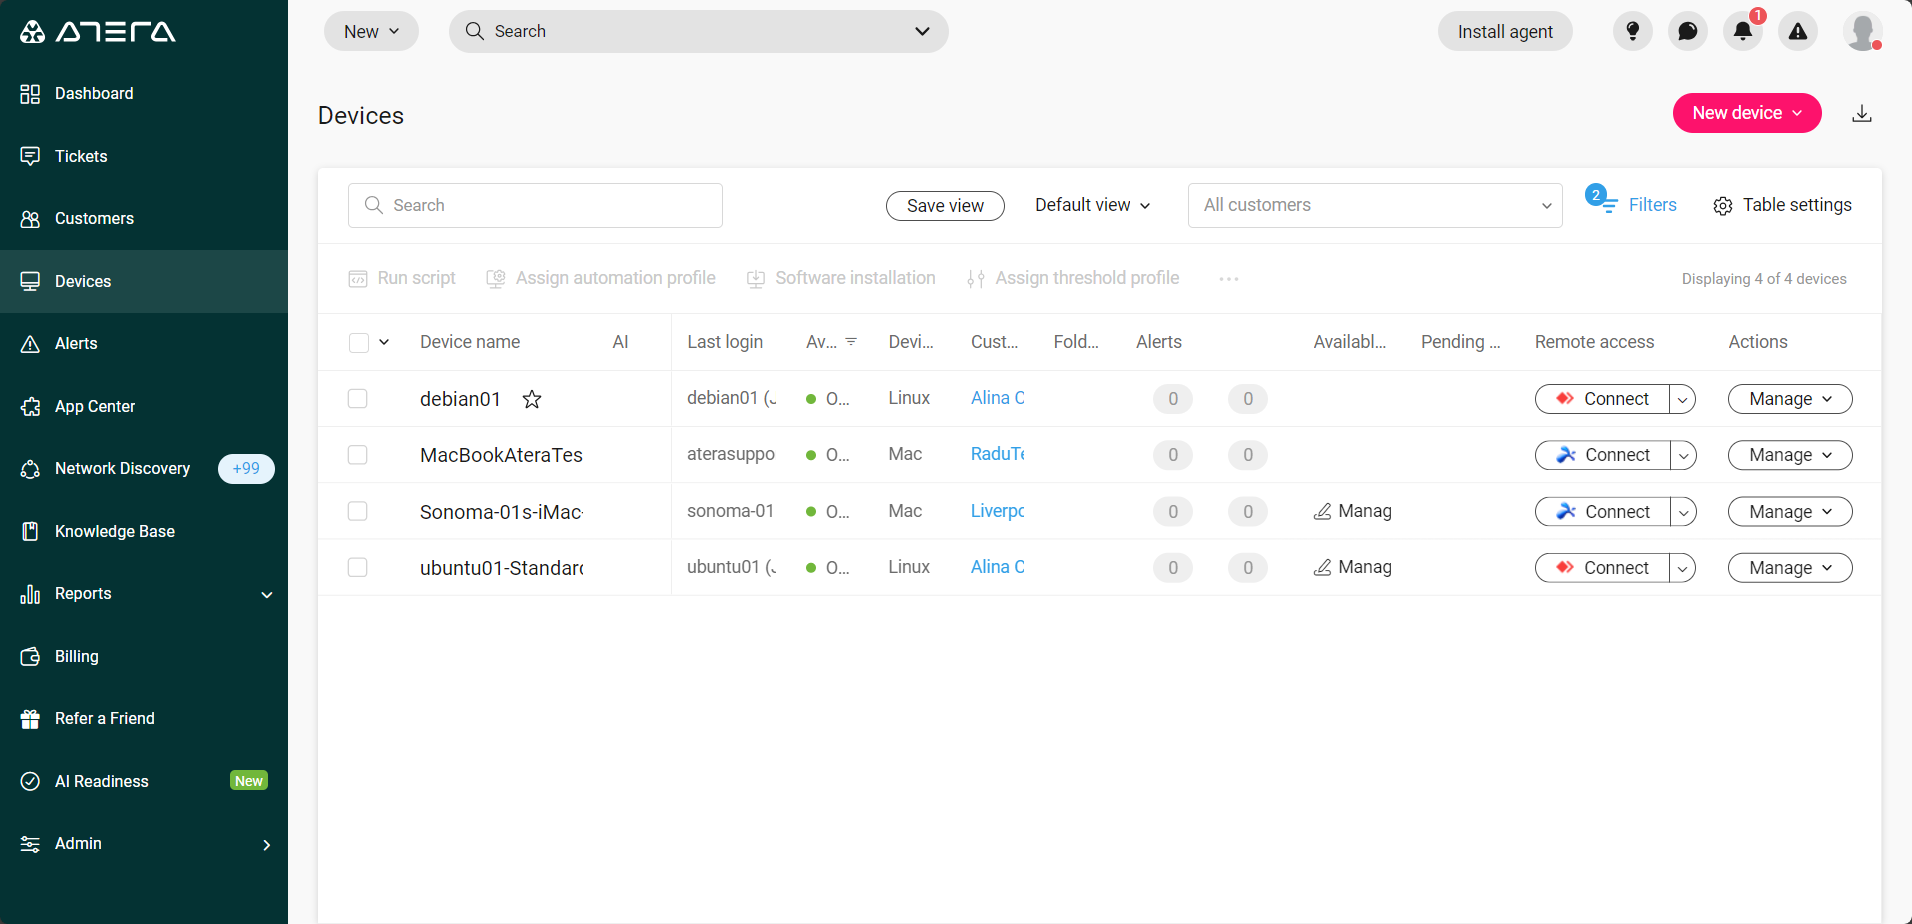Click the global search magnifier icon
The width and height of the screenshot is (1912, 924).
click(475, 31)
